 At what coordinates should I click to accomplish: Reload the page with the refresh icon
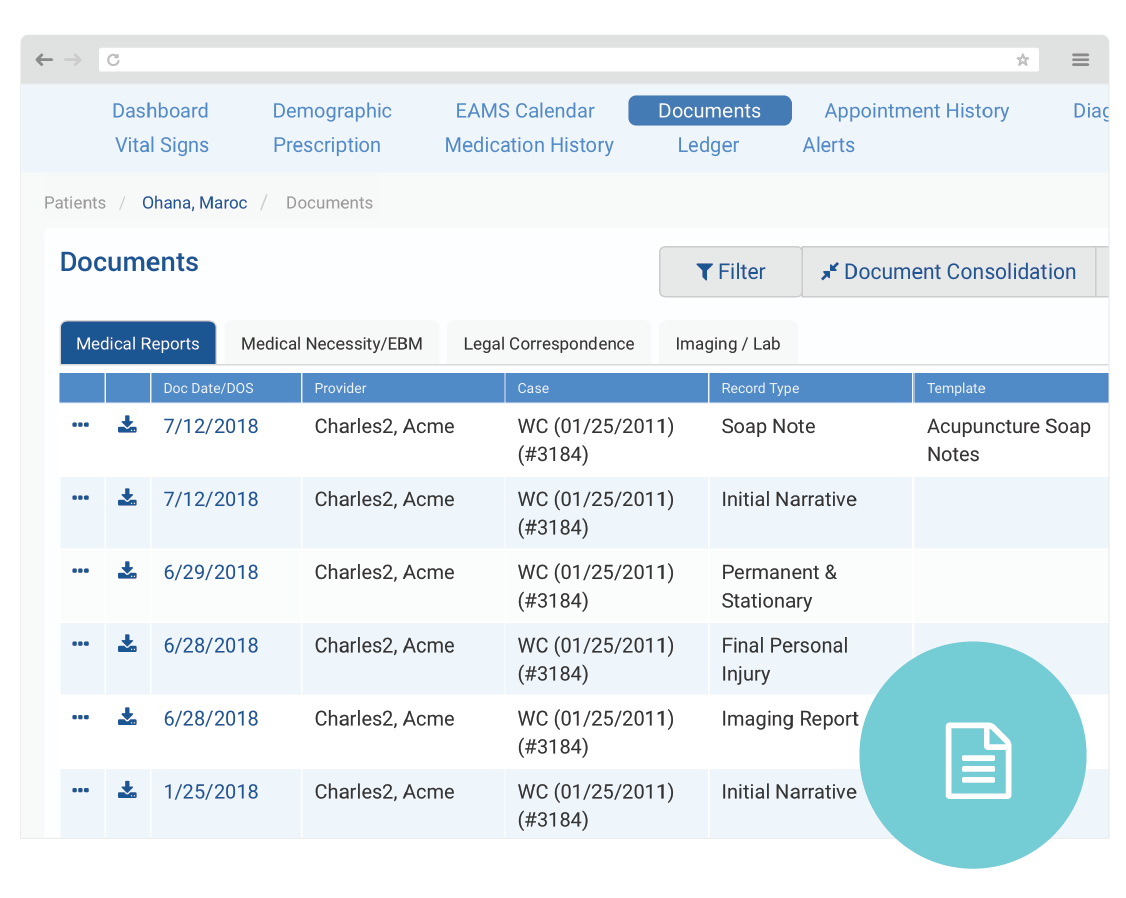coord(113,60)
